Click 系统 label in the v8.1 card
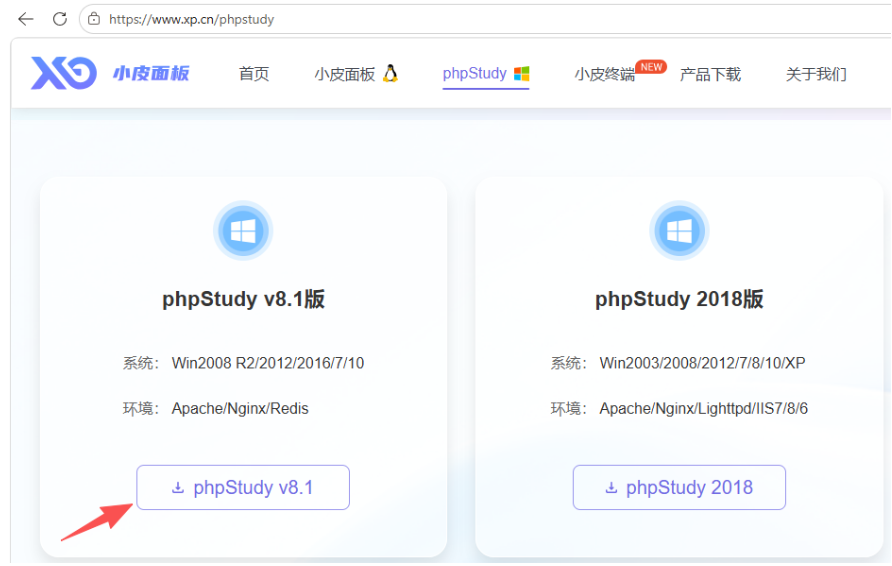Viewport: 892px width, 566px height. tap(141, 363)
